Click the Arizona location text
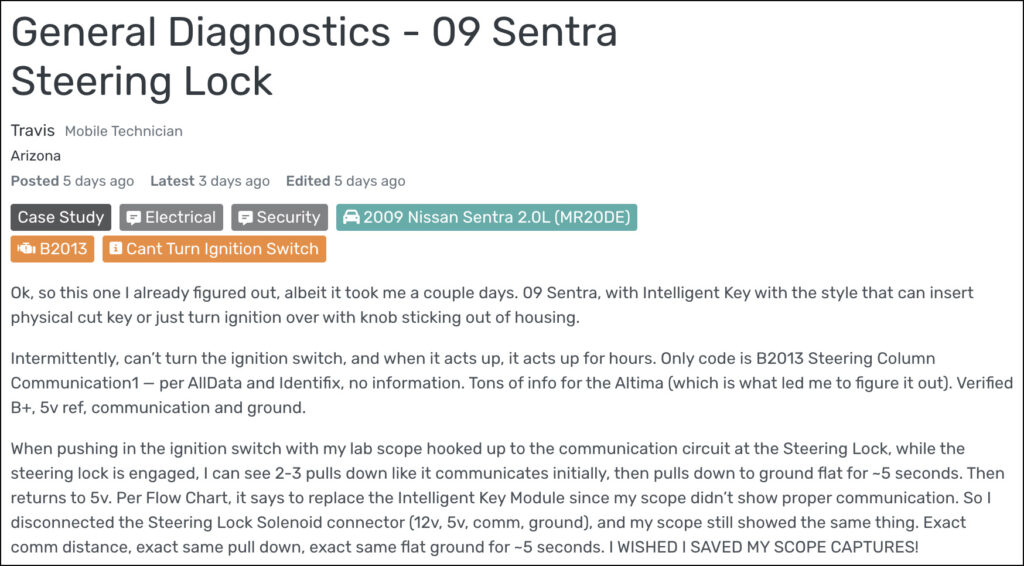Viewport: 1024px width, 566px height. [x=35, y=156]
